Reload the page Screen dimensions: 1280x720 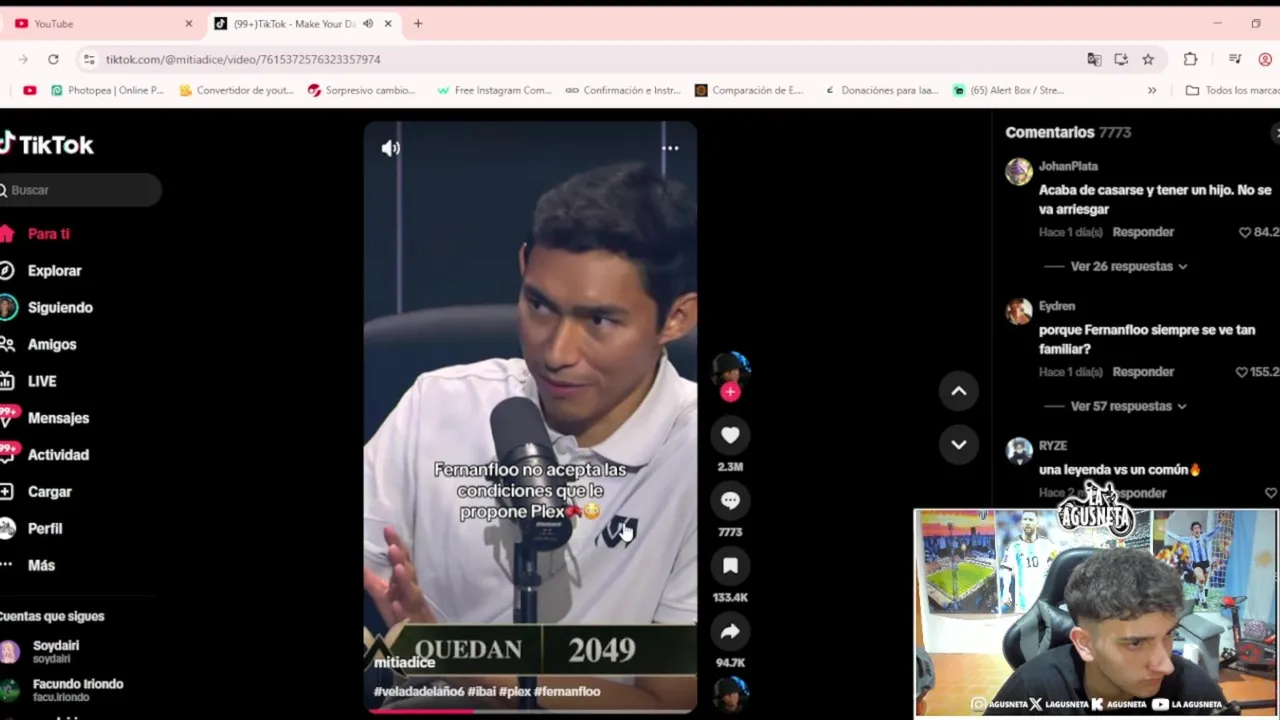(53, 59)
